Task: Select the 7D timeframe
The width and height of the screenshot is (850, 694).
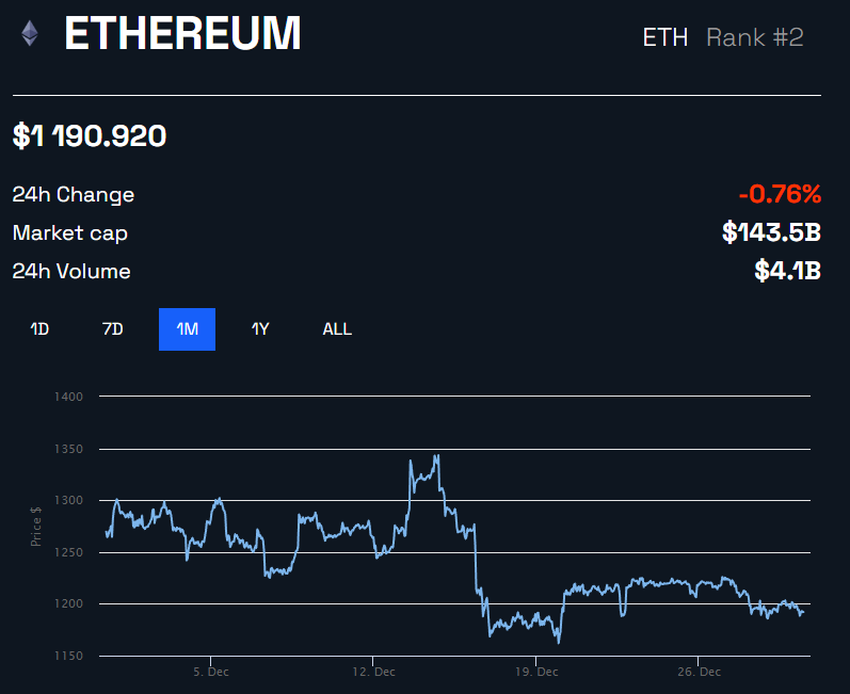Action: [112, 329]
